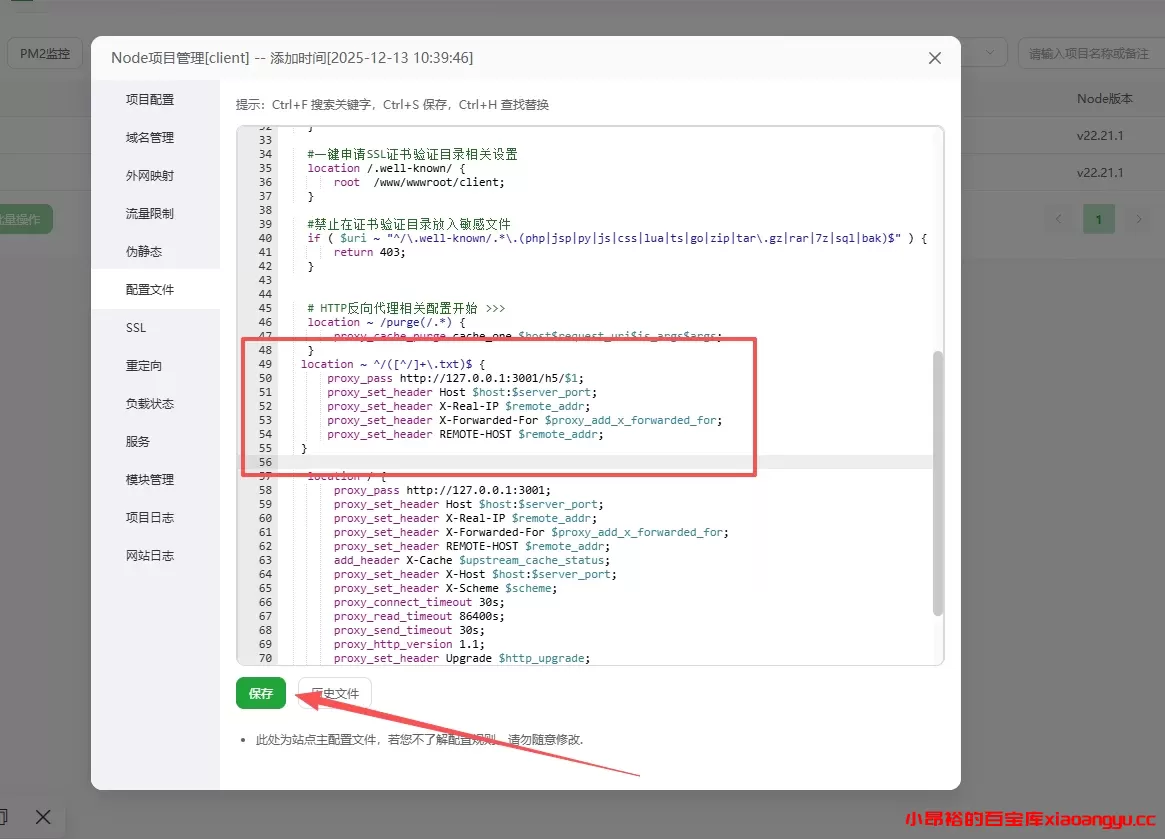Select page 1 in the pagination
1165x839 pixels.
[1098, 217]
